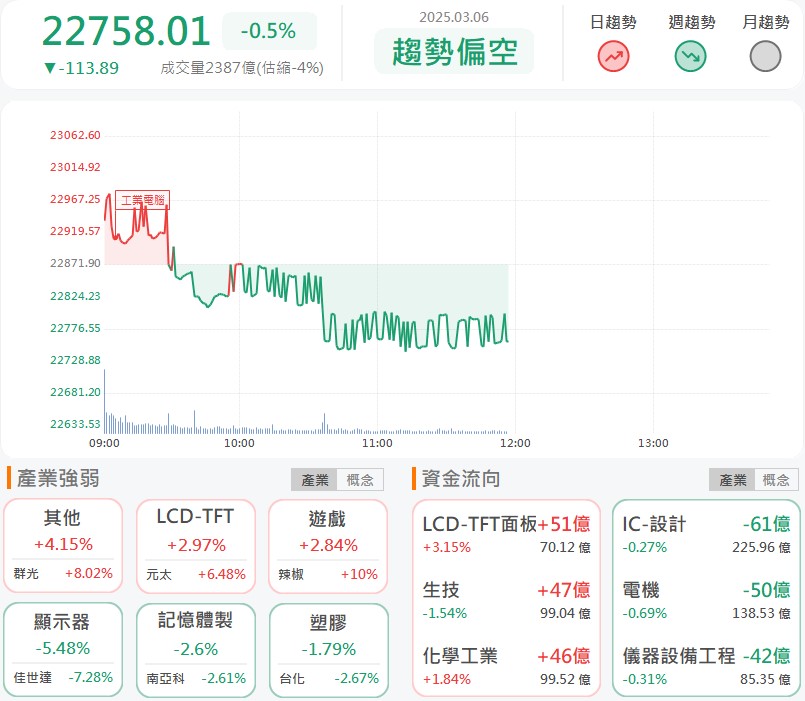Select the 產業 tab in 資金流向 section
Image resolution: width=805 pixels, height=701 pixels.
coord(732,480)
